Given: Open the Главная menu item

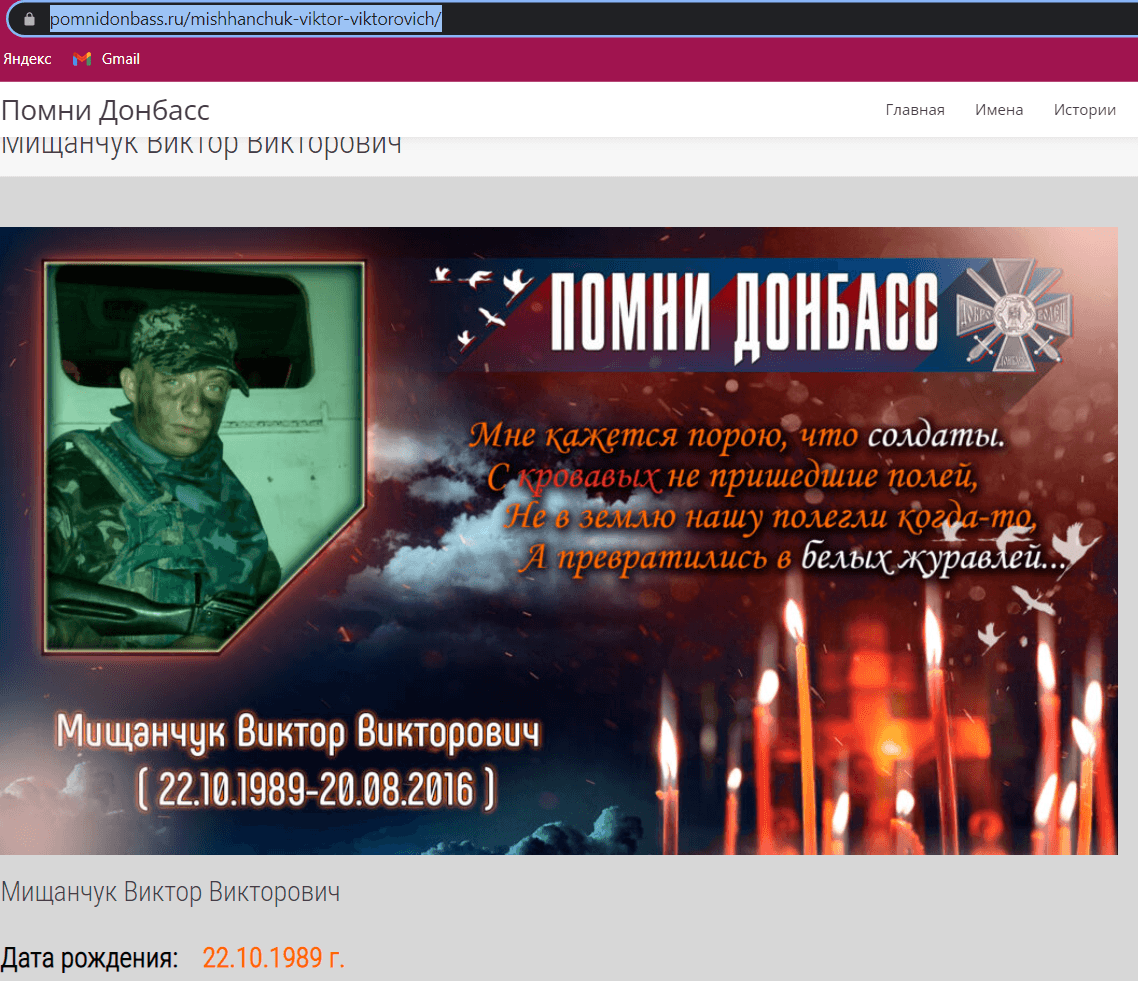Looking at the screenshot, I should [914, 110].
